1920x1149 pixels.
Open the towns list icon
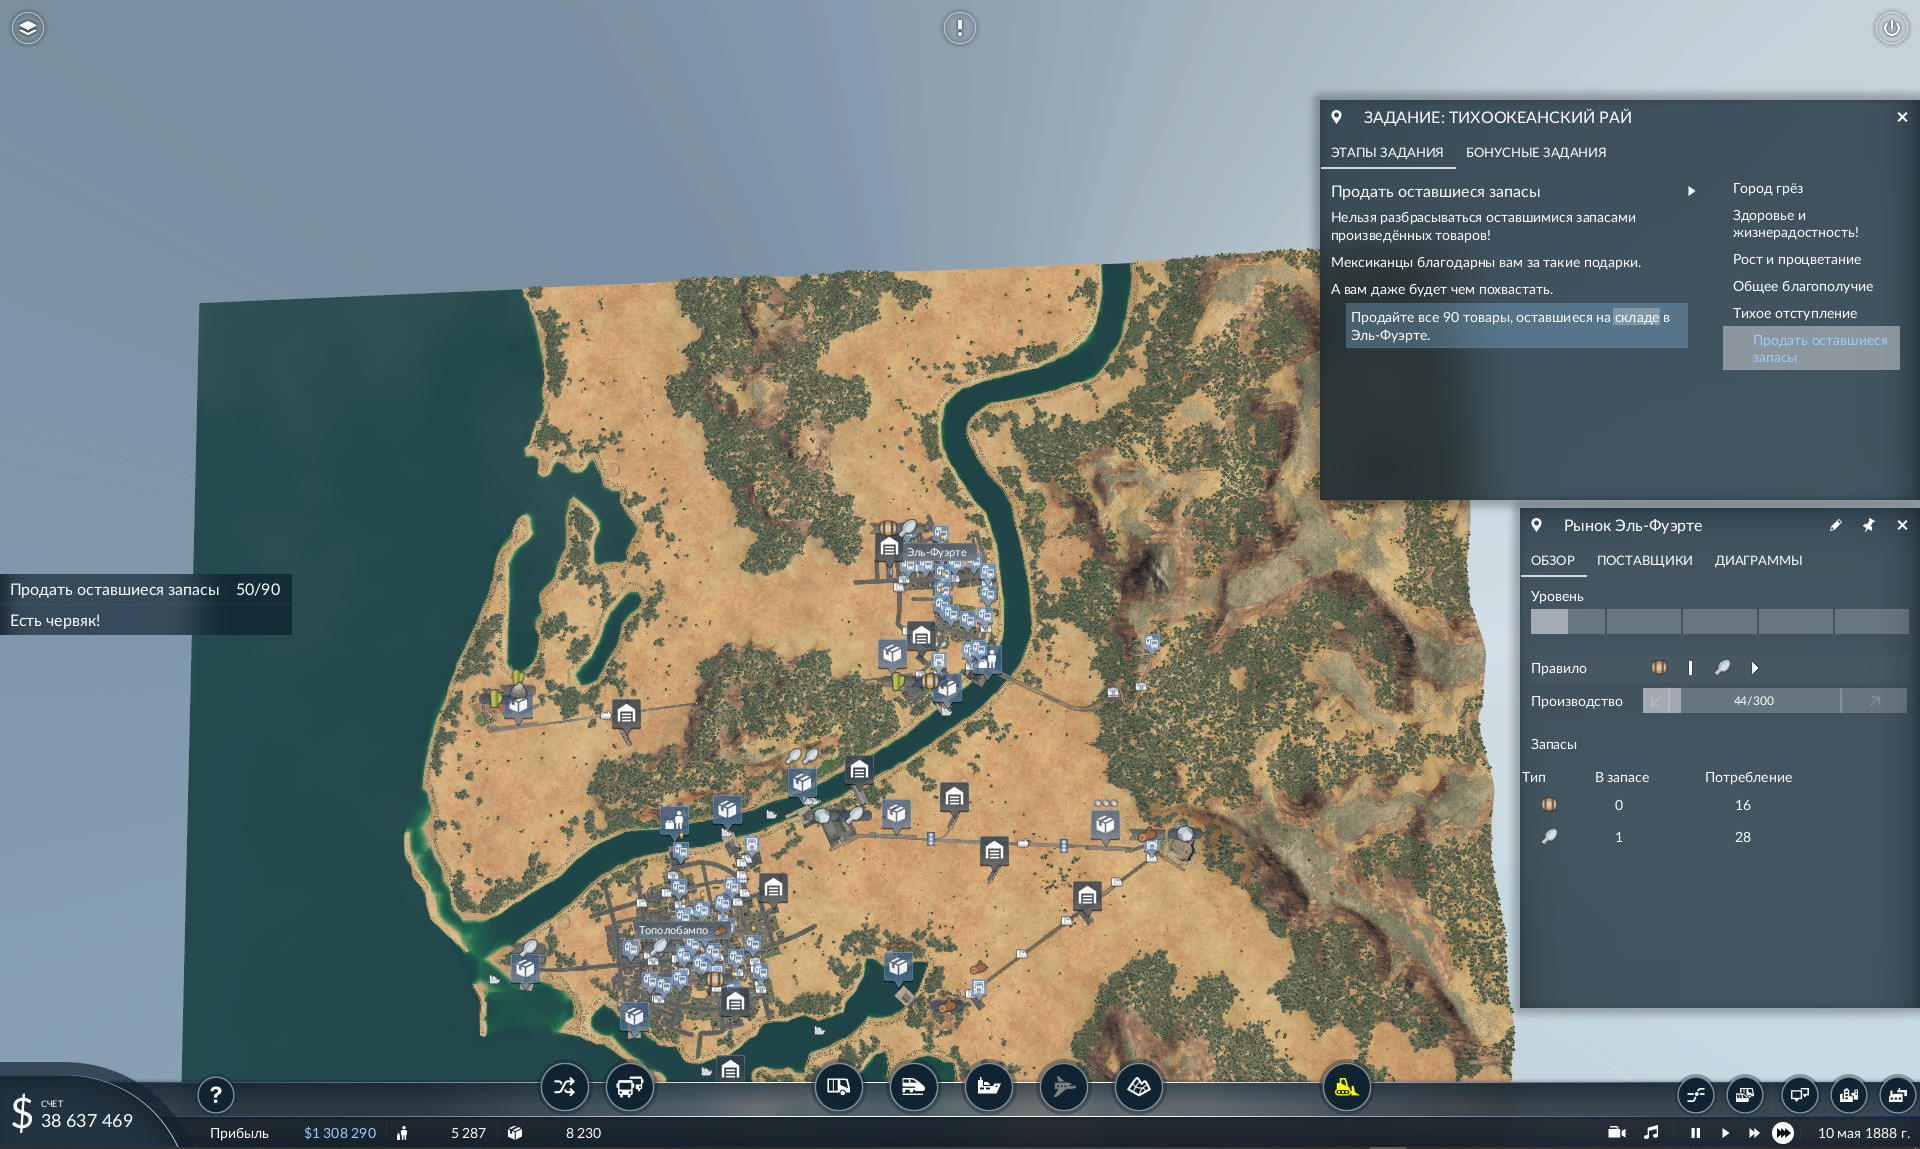1849,1095
